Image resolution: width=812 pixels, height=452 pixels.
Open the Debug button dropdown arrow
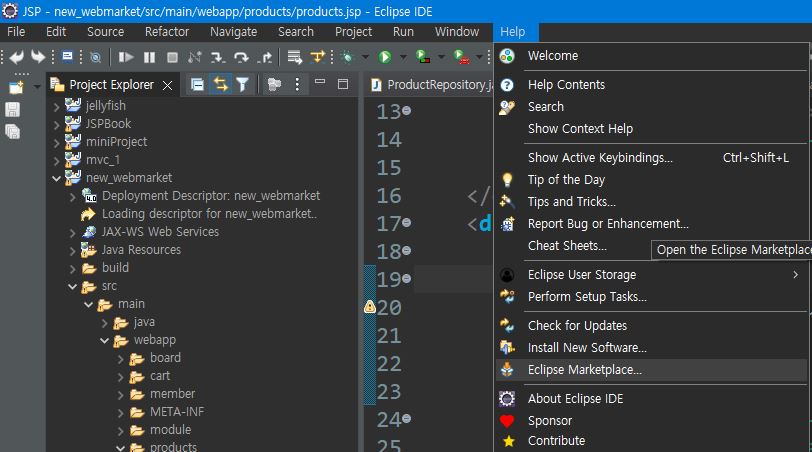click(366, 57)
